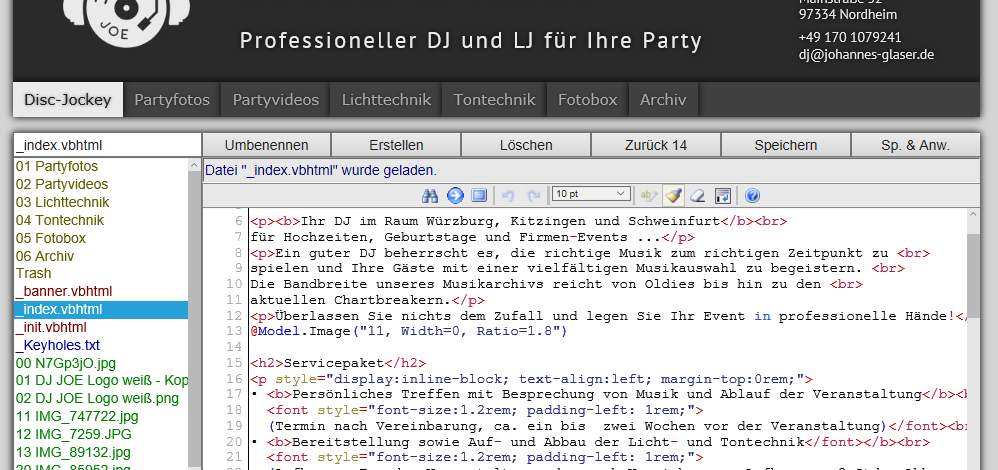Select file 12 IMG_7259.JPG
The height and width of the screenshot is (470, 998).
coord(101,434)
